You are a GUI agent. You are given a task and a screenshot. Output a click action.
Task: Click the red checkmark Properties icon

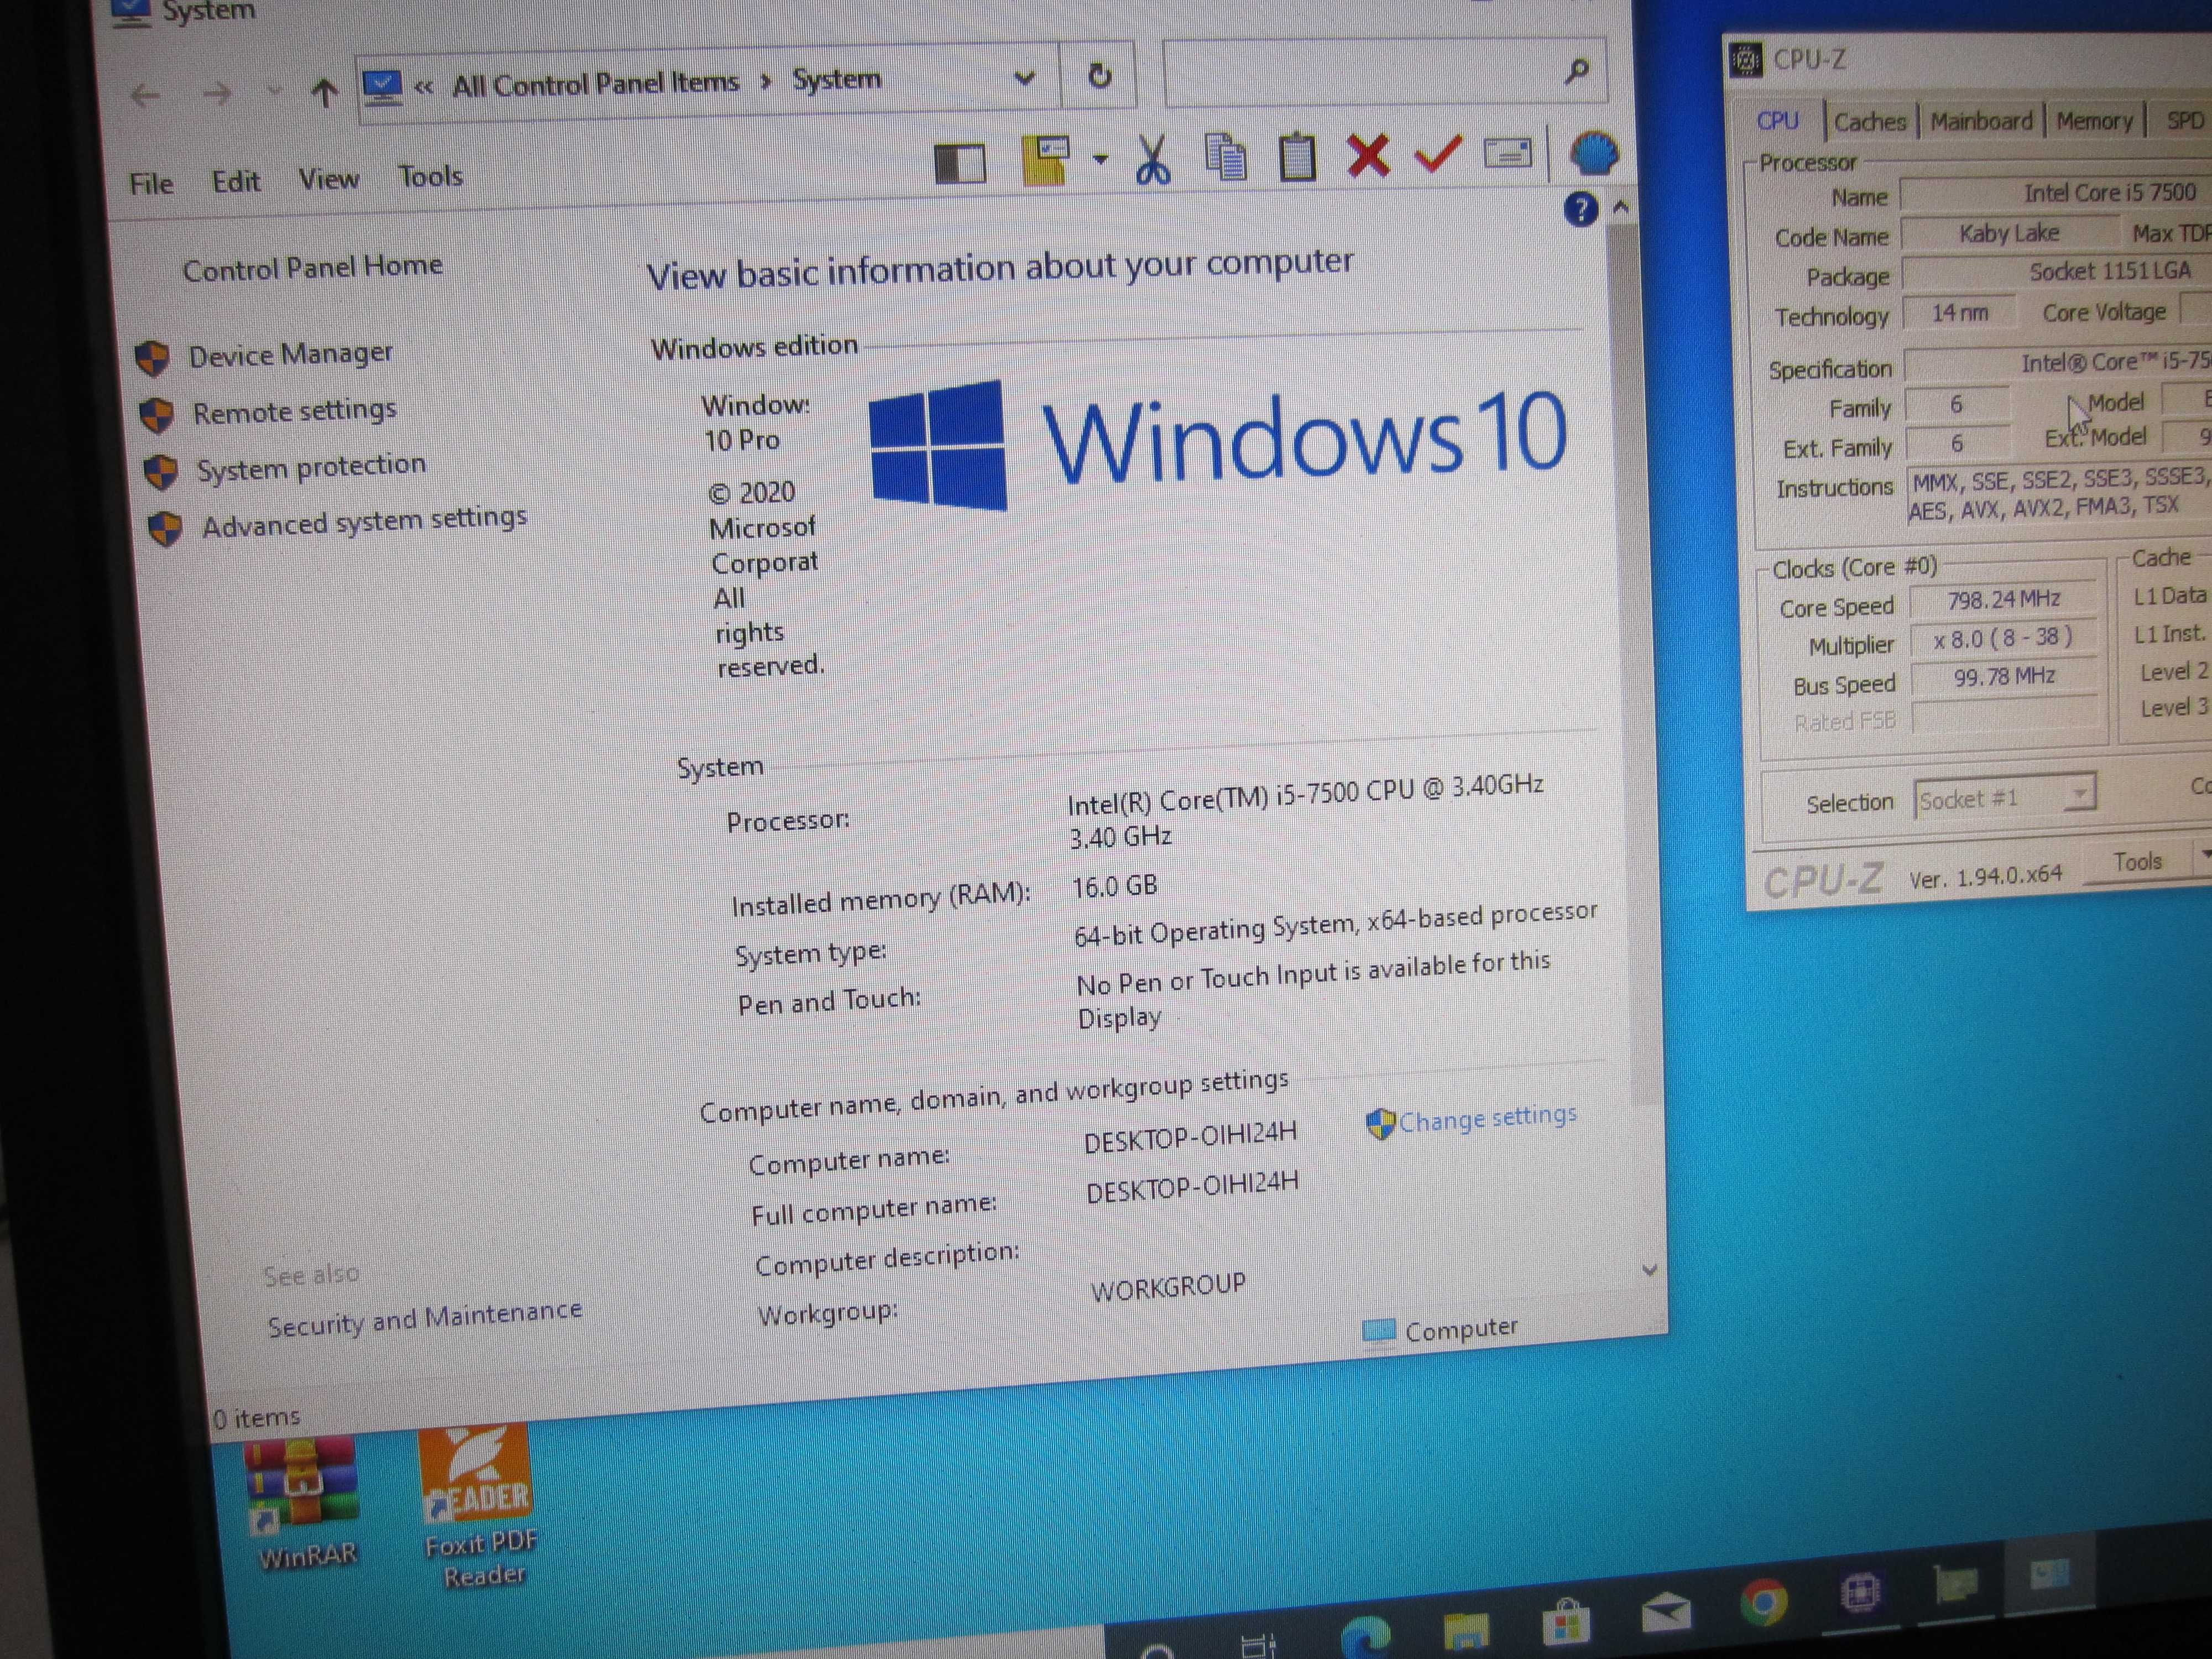click(x=1437, y=154)
